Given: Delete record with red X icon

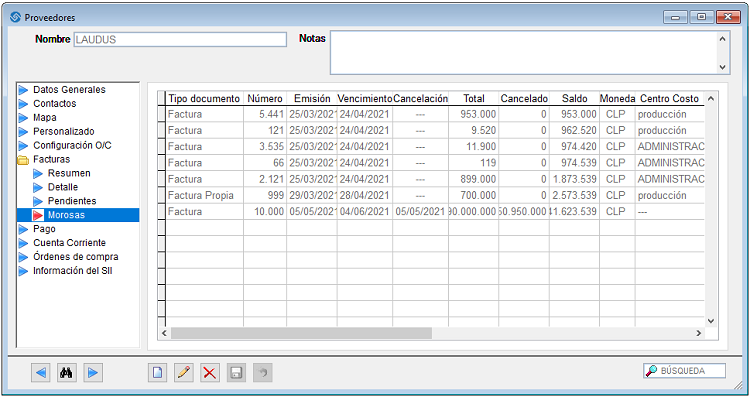Looking at the screenshot, I should [210, 373].
